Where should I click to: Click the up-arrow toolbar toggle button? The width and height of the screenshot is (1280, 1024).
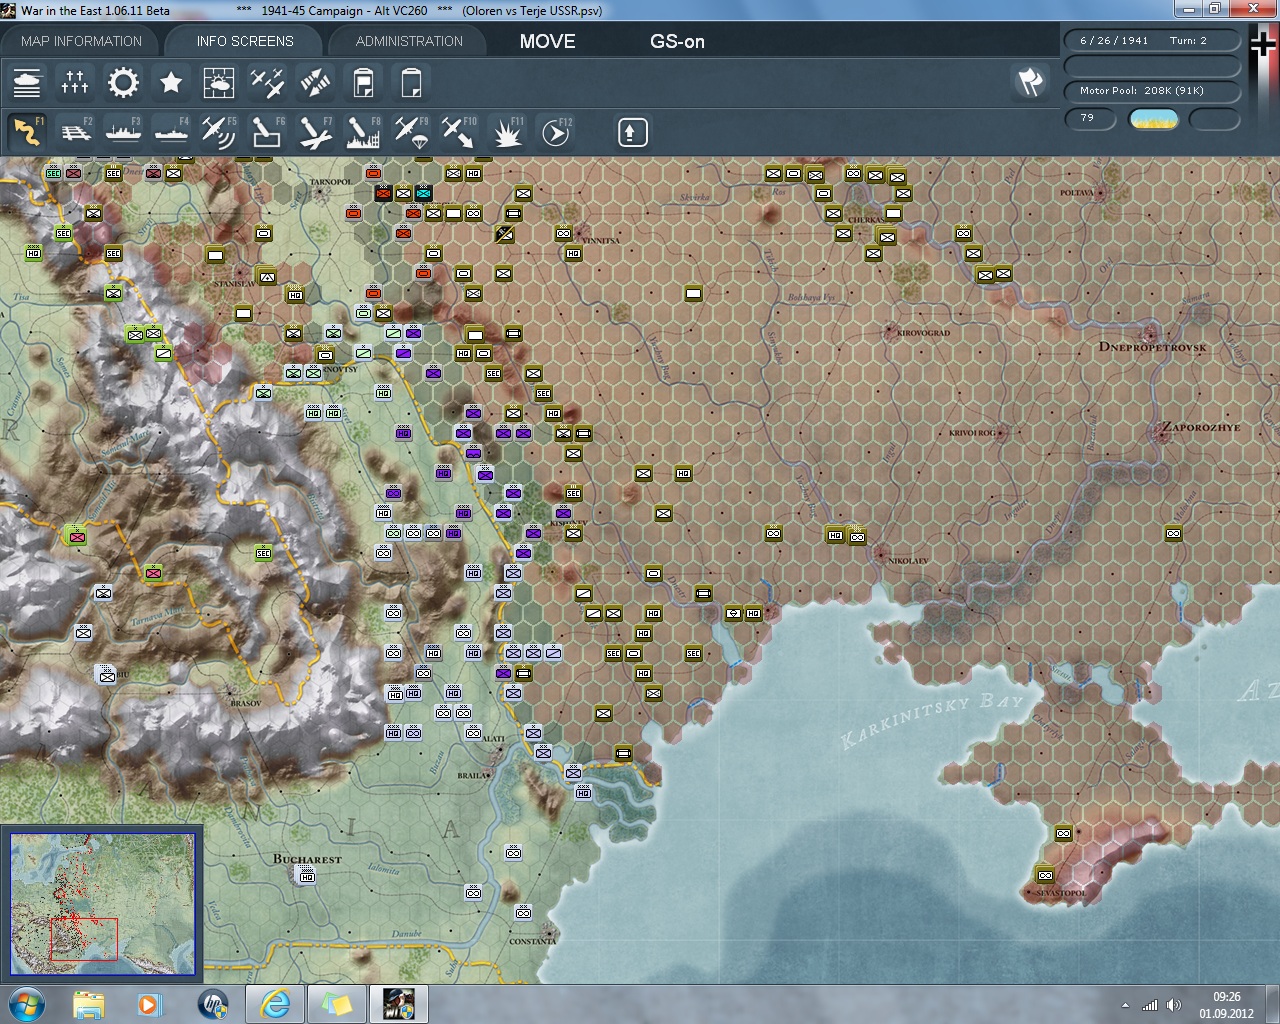click(632, 132)
